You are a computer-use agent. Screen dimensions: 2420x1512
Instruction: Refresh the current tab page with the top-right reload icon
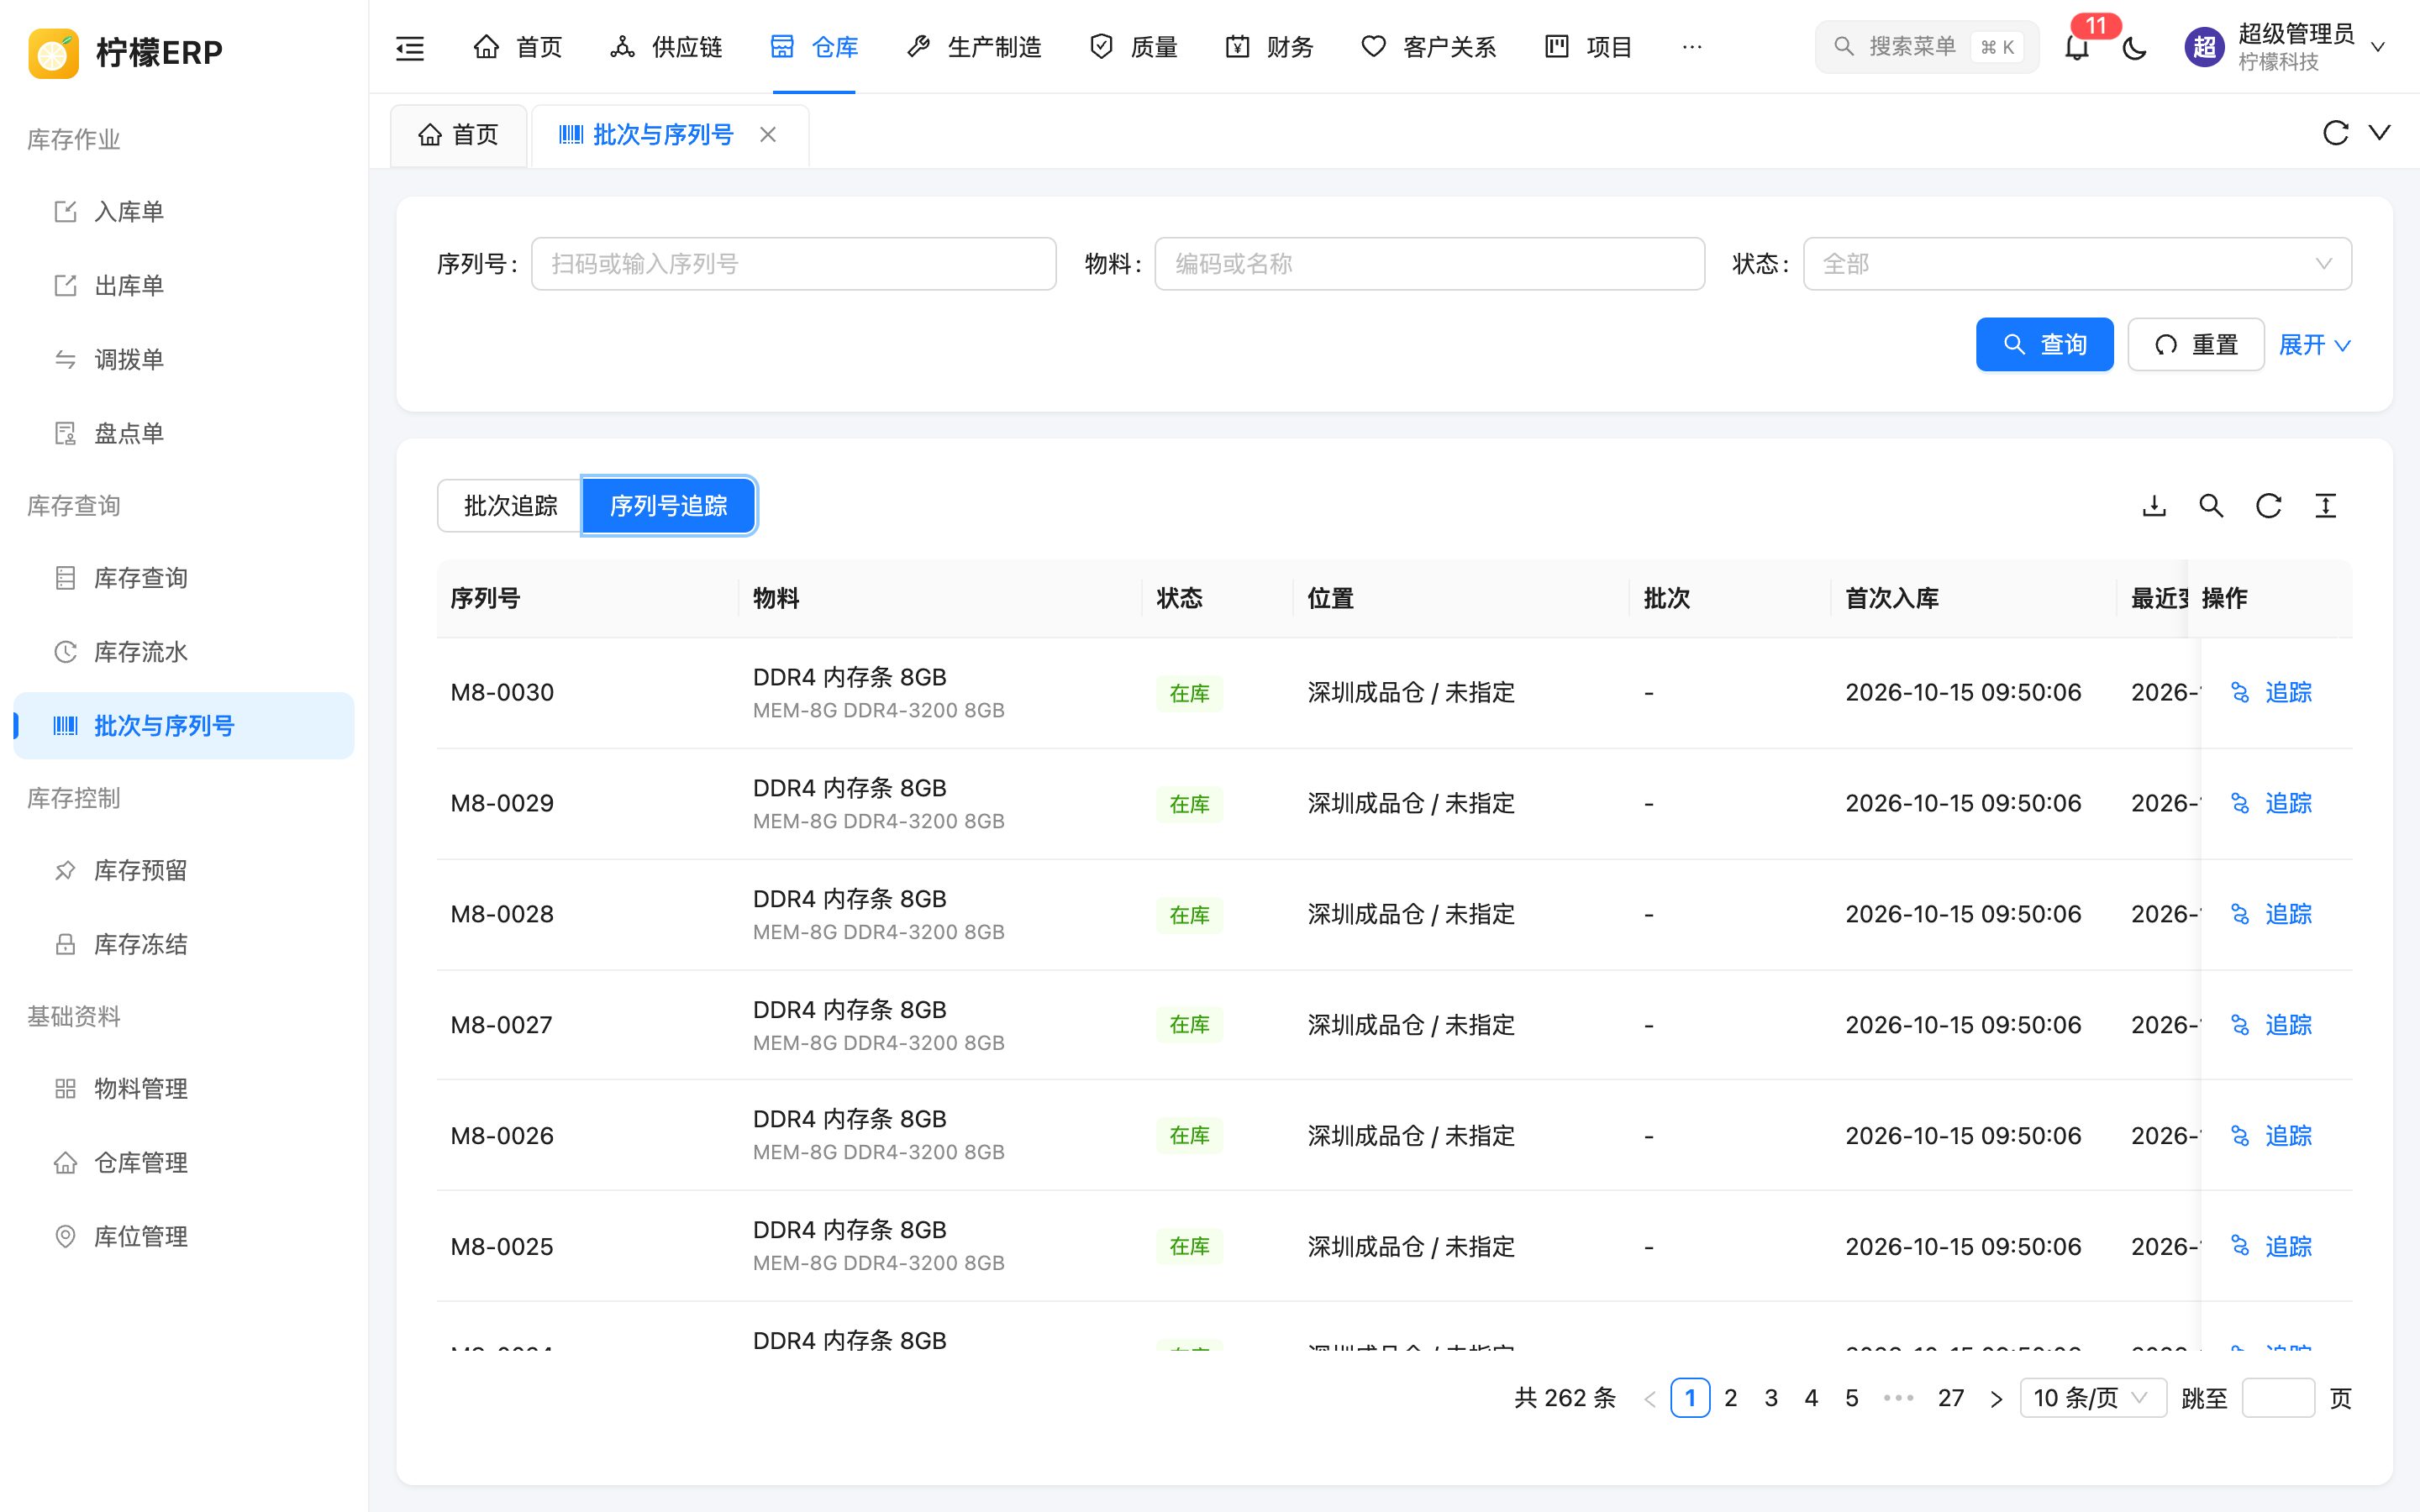pyautogui.click(x=2335, y=133)
